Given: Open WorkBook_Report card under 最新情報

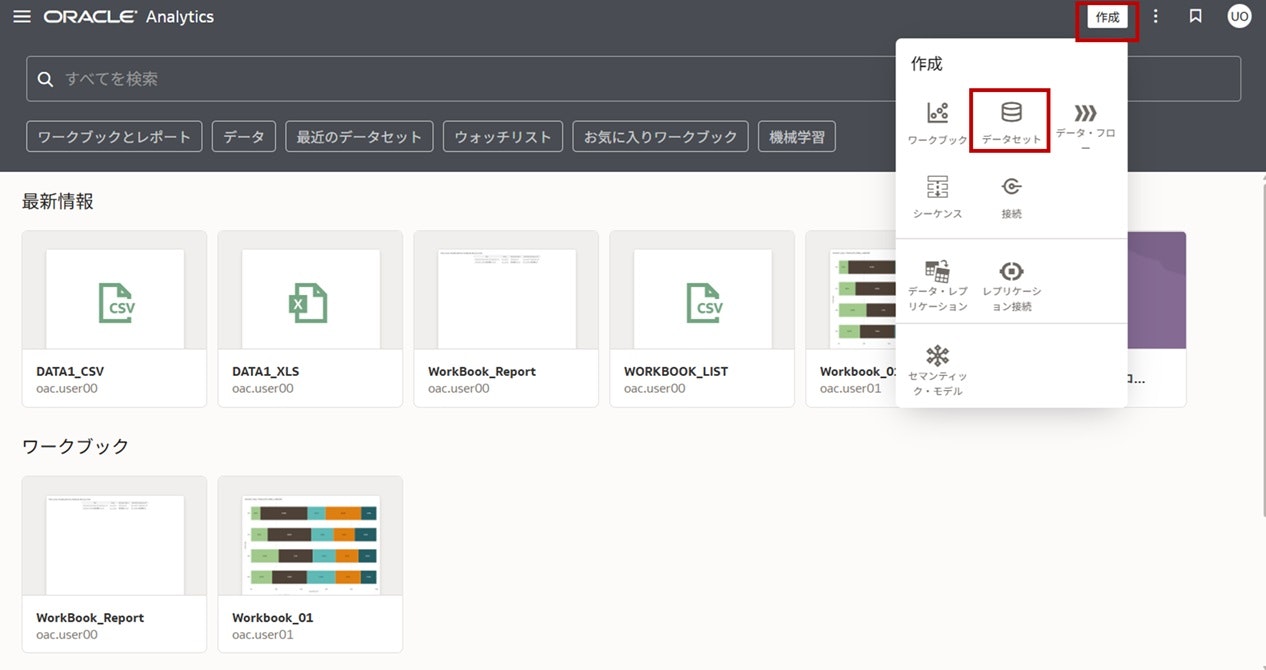Looking at the screenshot, I should click(506, 319).
